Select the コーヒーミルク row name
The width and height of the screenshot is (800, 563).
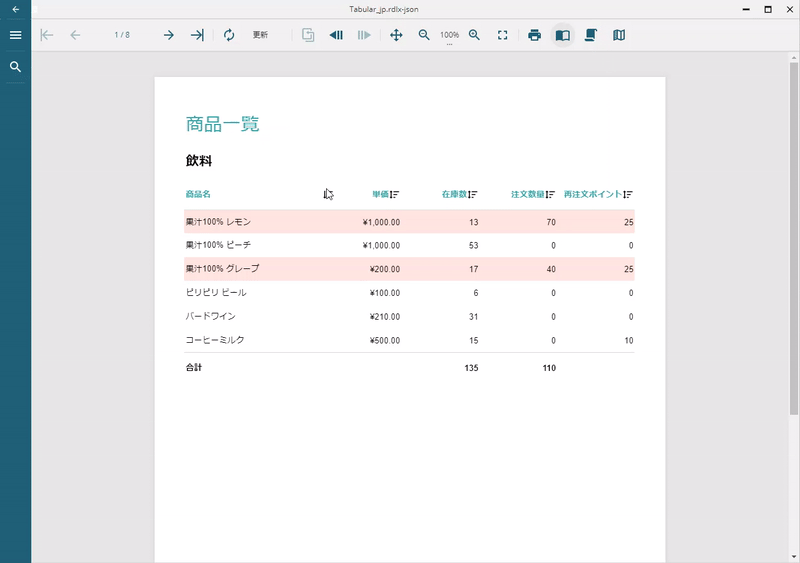click(215, 340)
